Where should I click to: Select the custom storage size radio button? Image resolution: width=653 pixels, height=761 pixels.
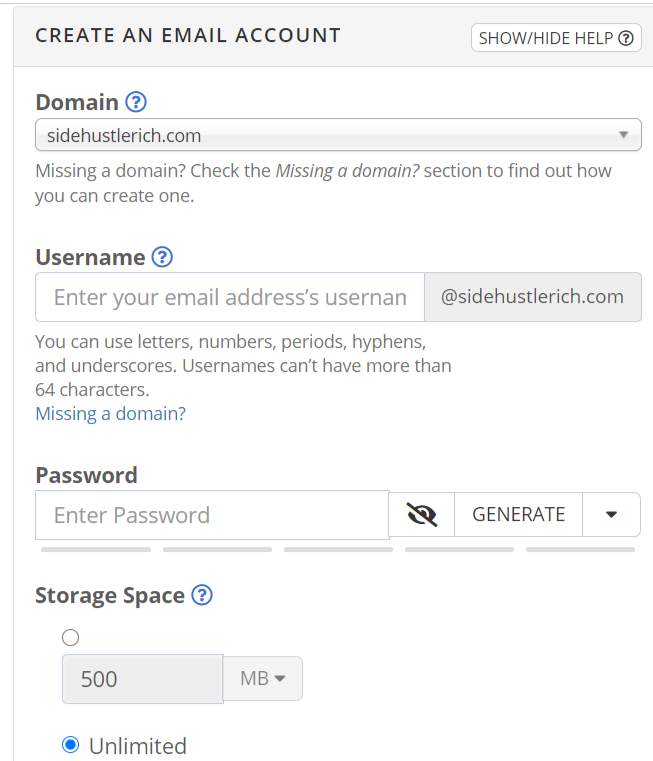(70, 637)
